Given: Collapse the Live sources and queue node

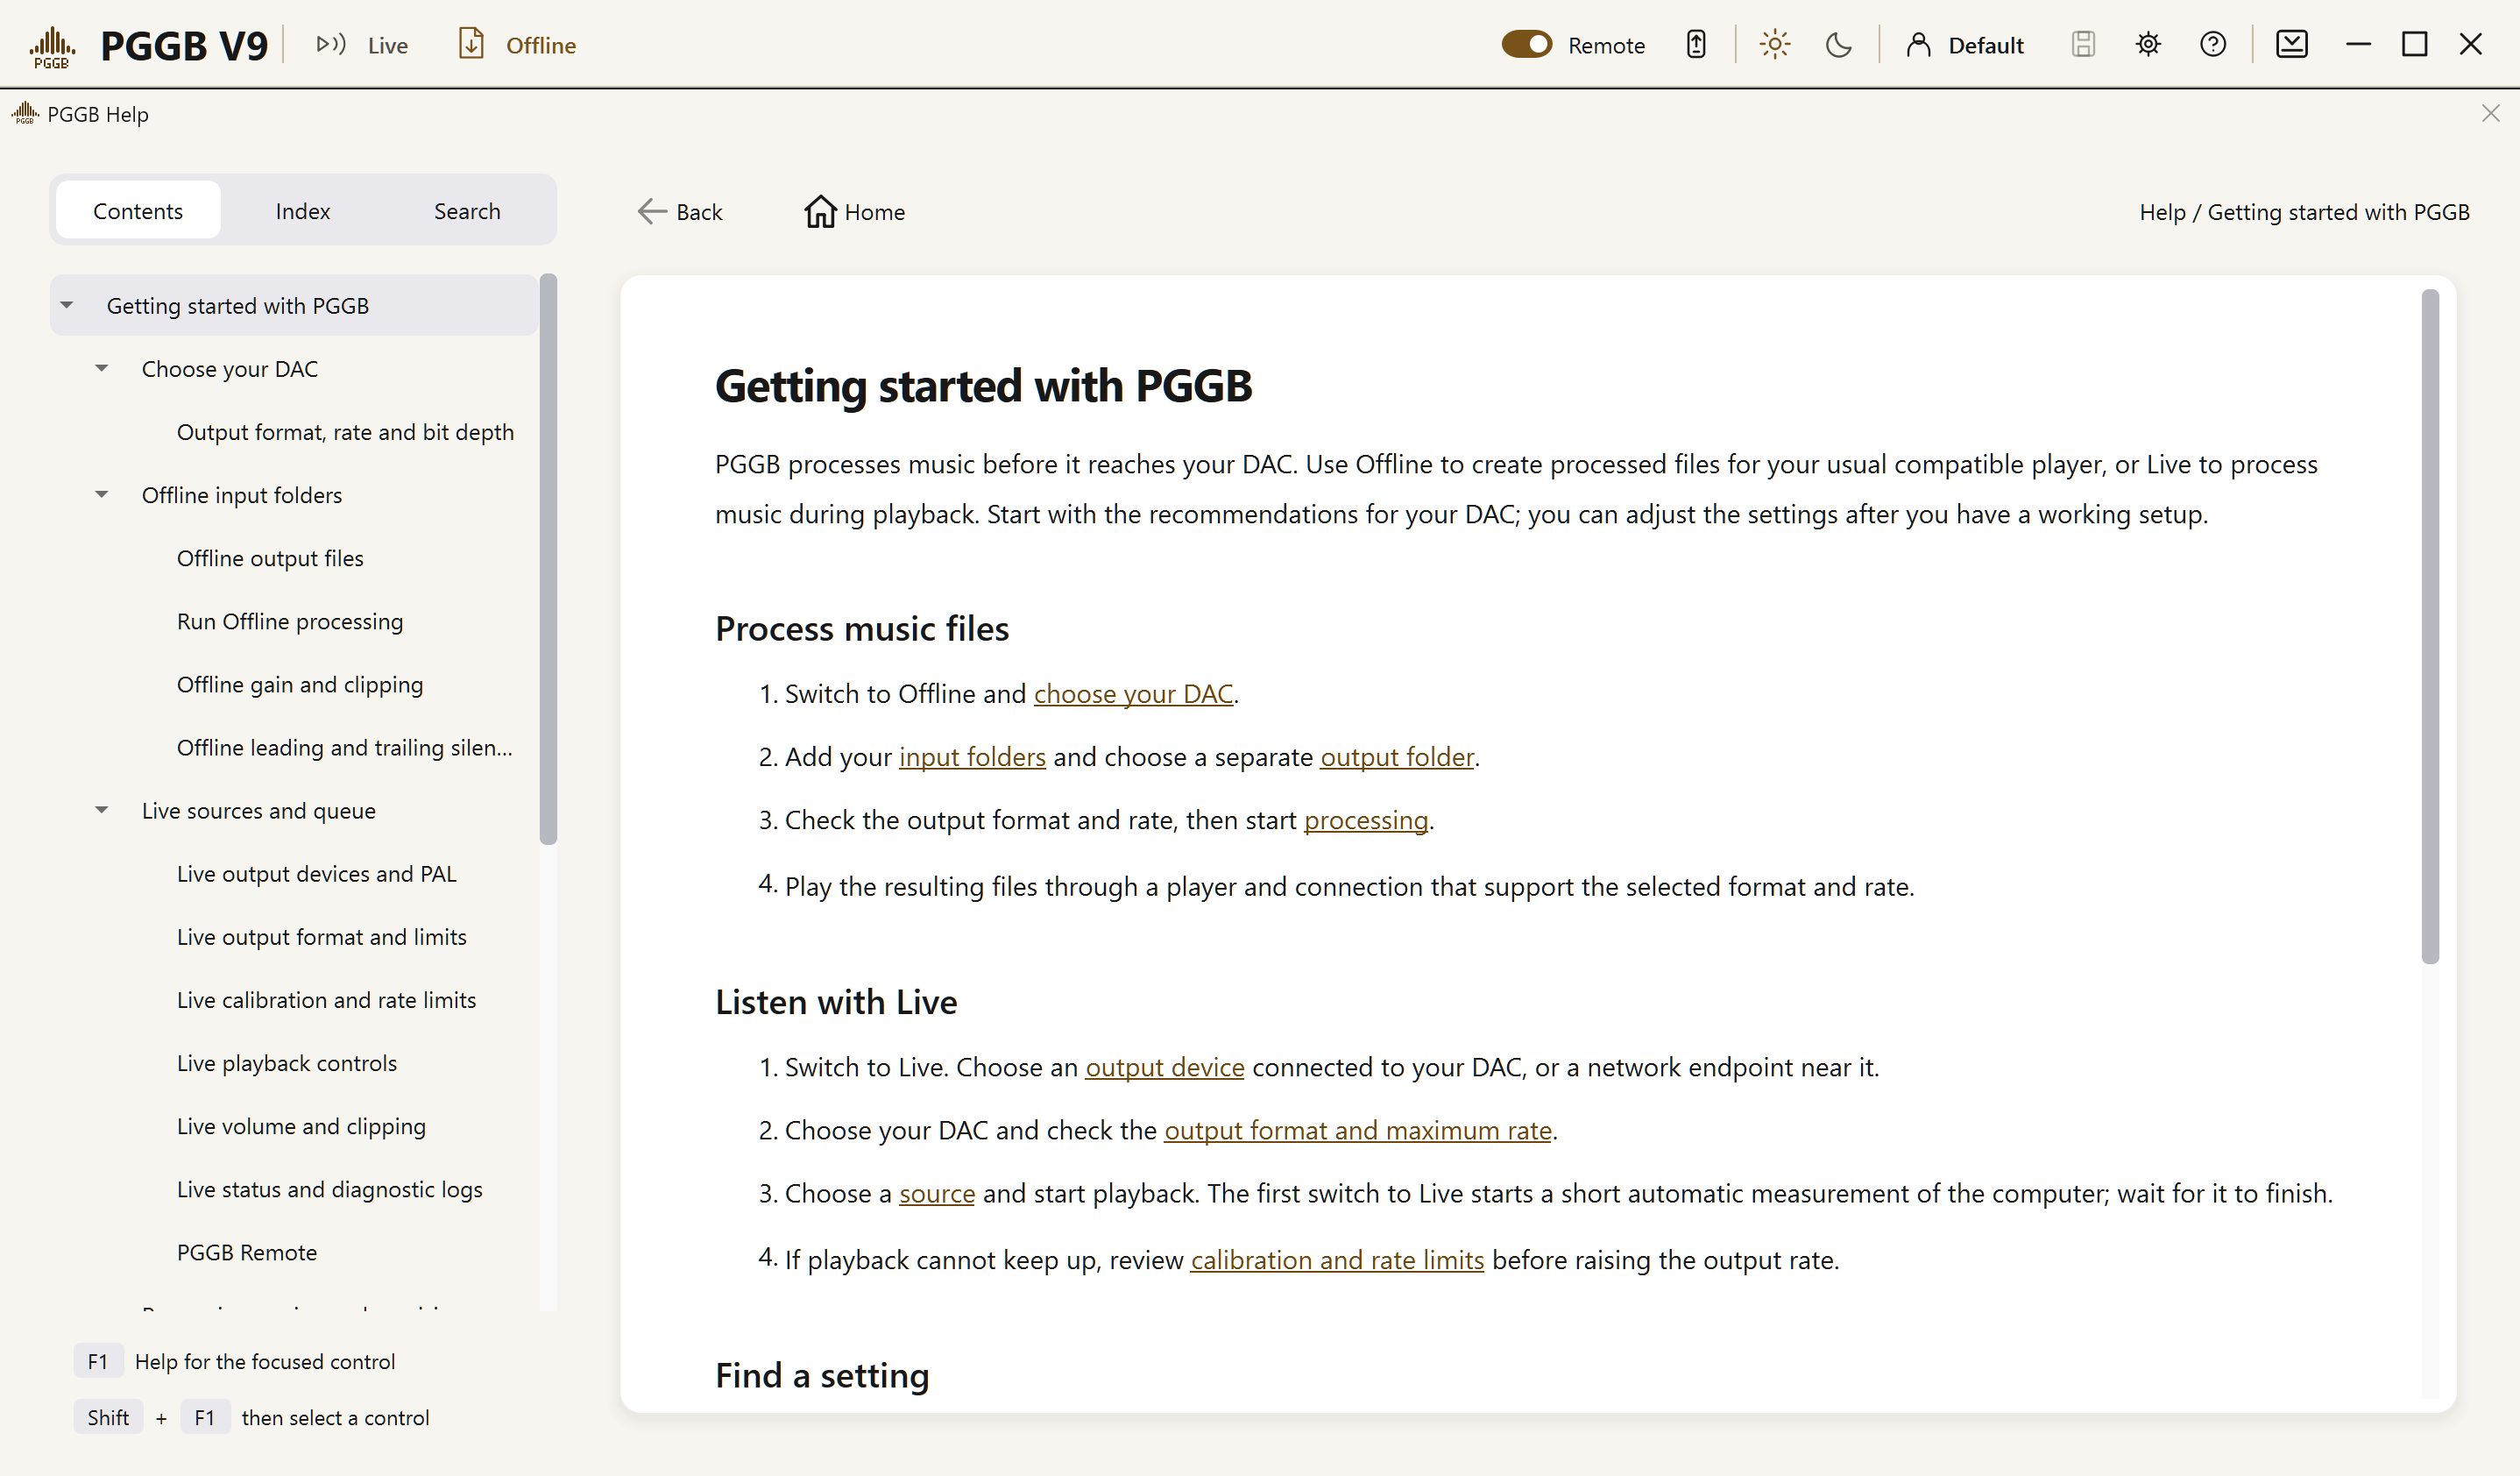Looking at the screenshot, I should click(102, 810).
